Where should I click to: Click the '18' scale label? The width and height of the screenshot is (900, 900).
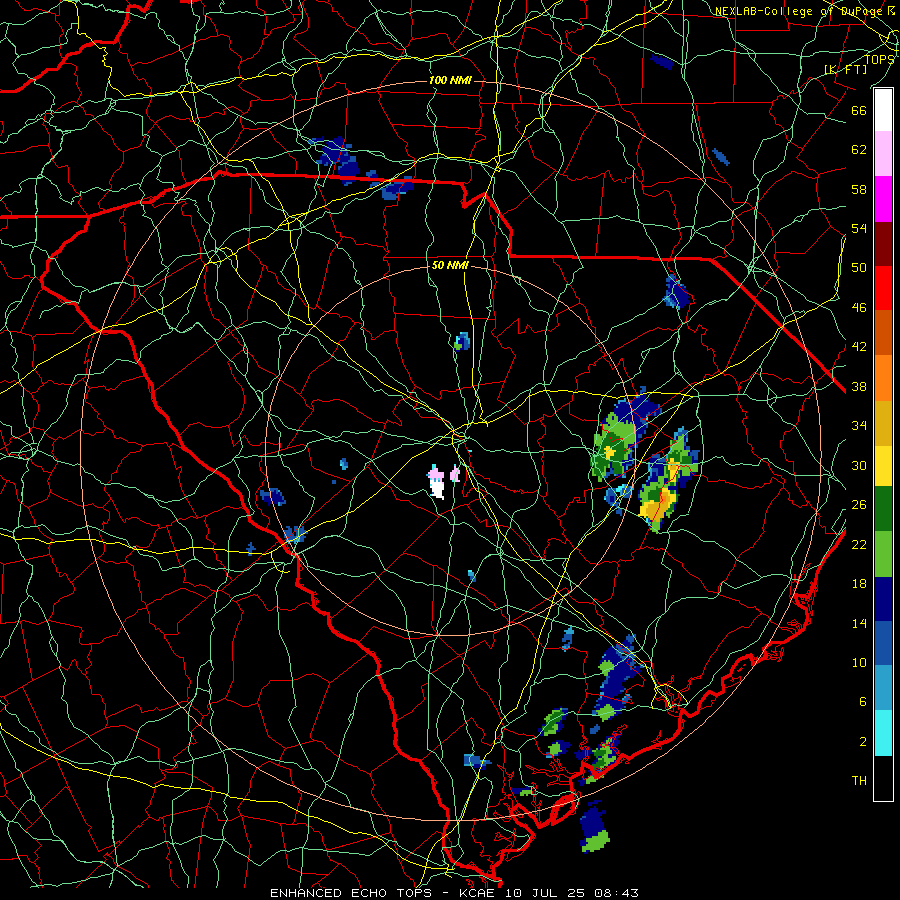tap(859, 584)
